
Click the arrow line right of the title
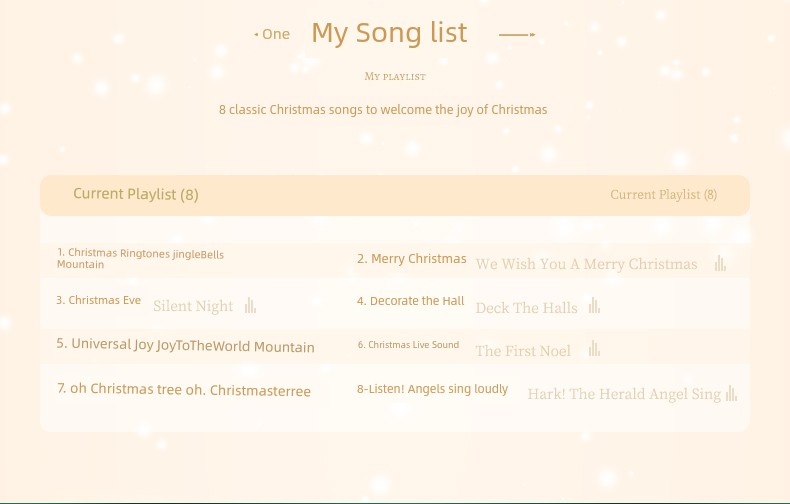click(517, 35)
